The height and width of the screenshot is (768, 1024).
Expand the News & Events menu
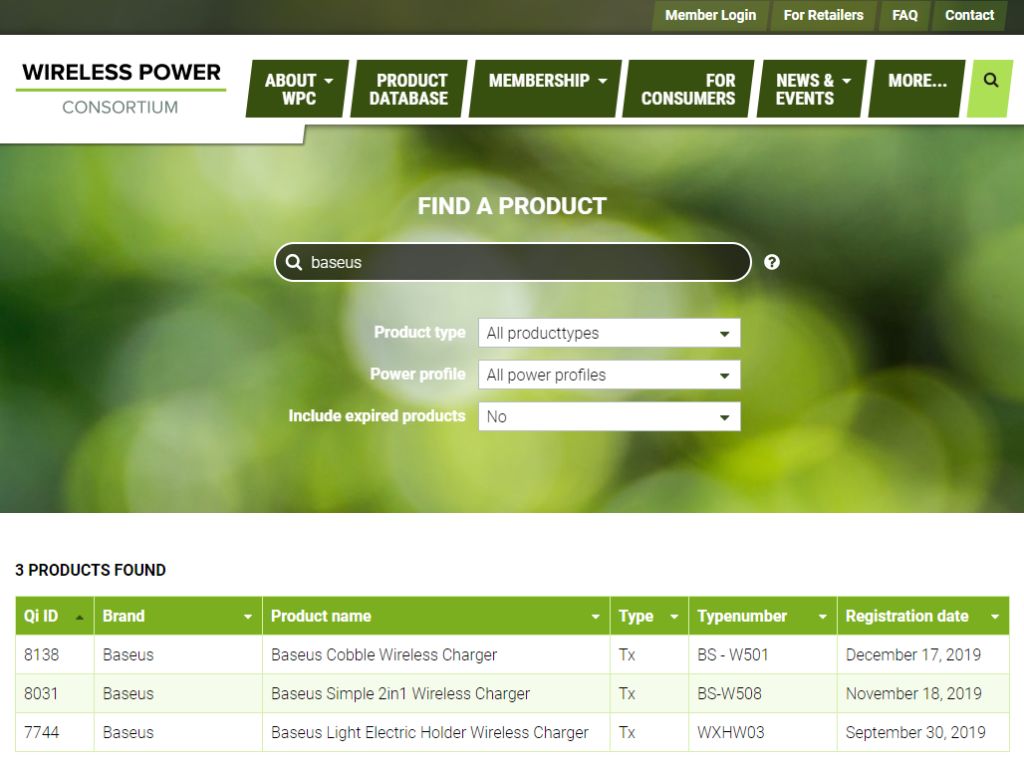812,89
